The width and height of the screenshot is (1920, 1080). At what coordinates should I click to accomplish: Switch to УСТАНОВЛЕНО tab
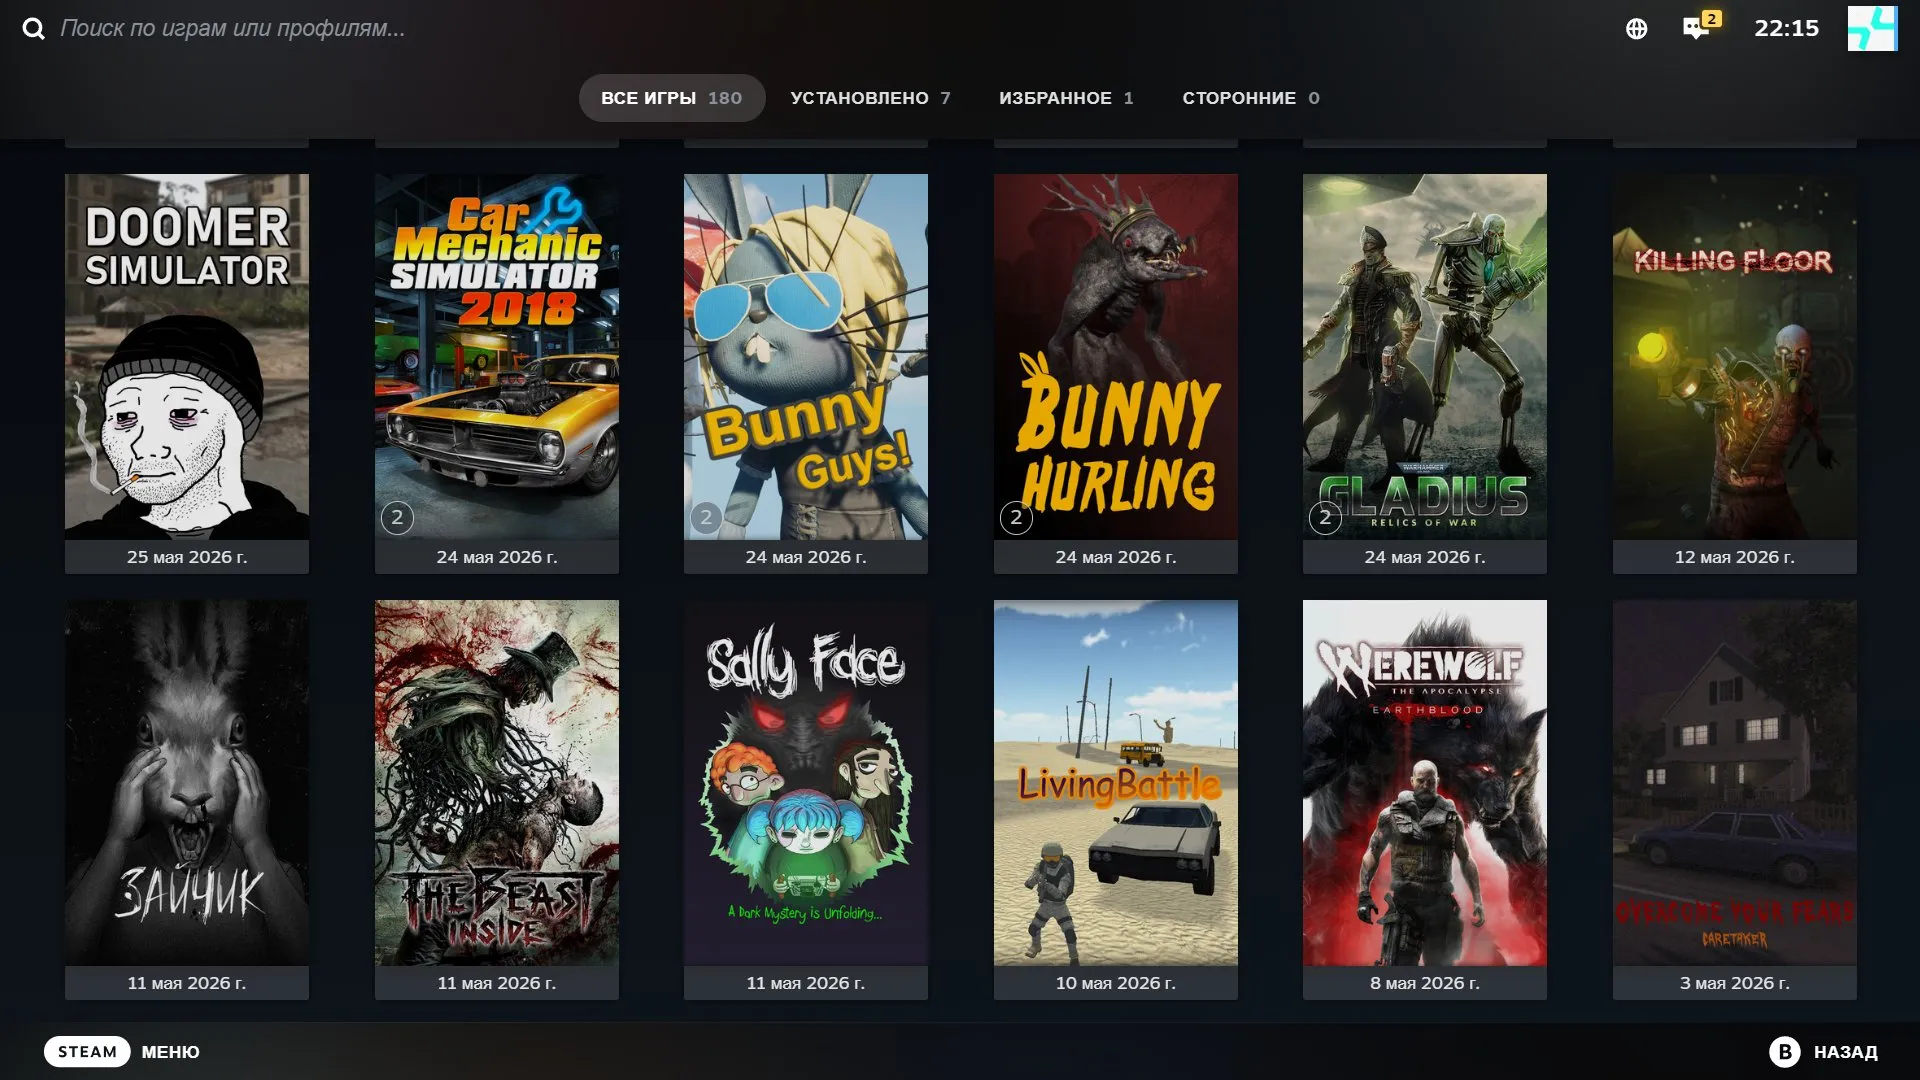(870, 98)
